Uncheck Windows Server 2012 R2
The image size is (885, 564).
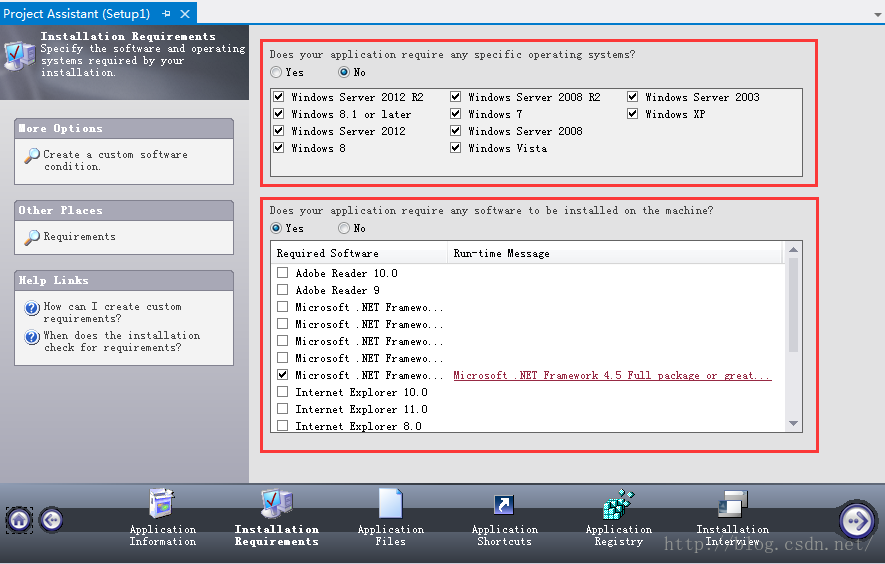point(279,97)
